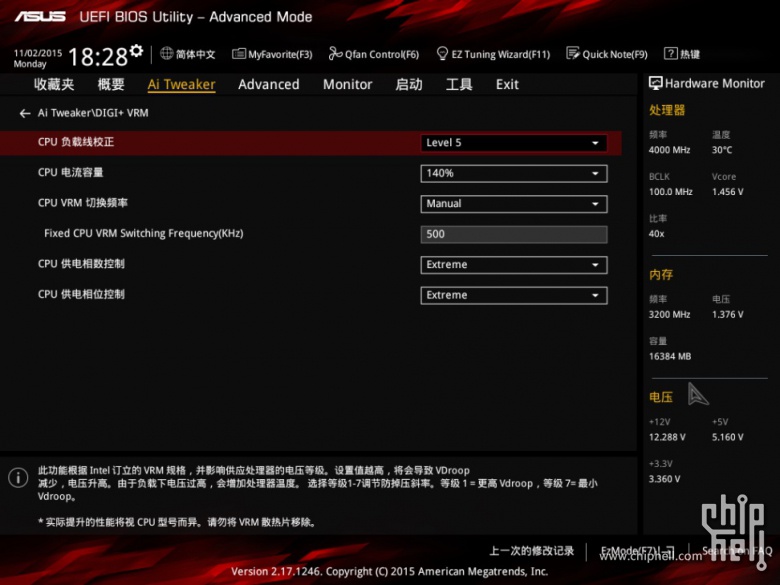This screenshot has width=780, height=585.
Task: Click the MyFavorite list icon
Action: click(x=239, y=54)
